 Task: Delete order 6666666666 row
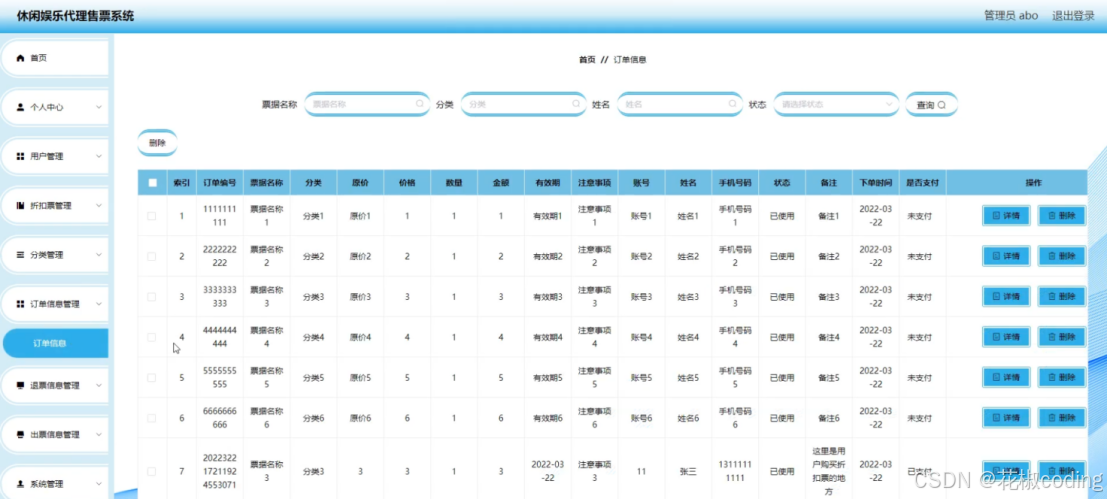pyautogui.click(x=1061, y=418)
